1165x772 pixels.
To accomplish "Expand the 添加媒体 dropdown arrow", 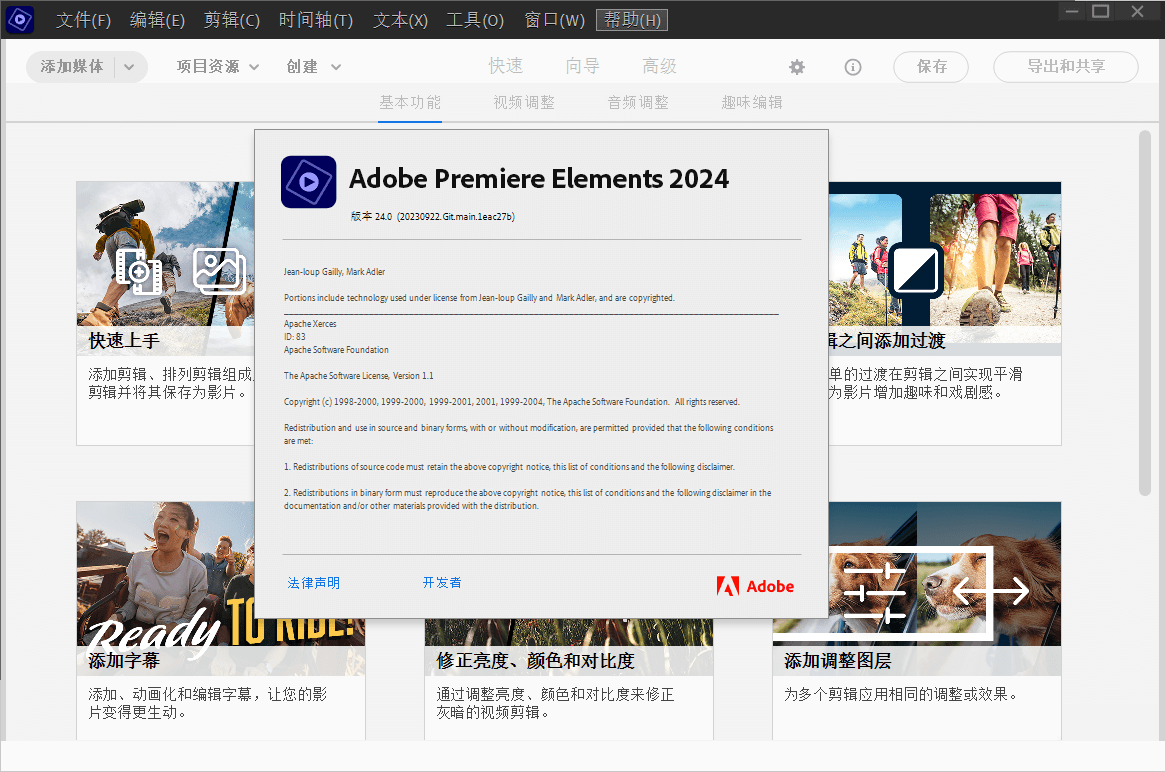I will [x=129, y=67].
